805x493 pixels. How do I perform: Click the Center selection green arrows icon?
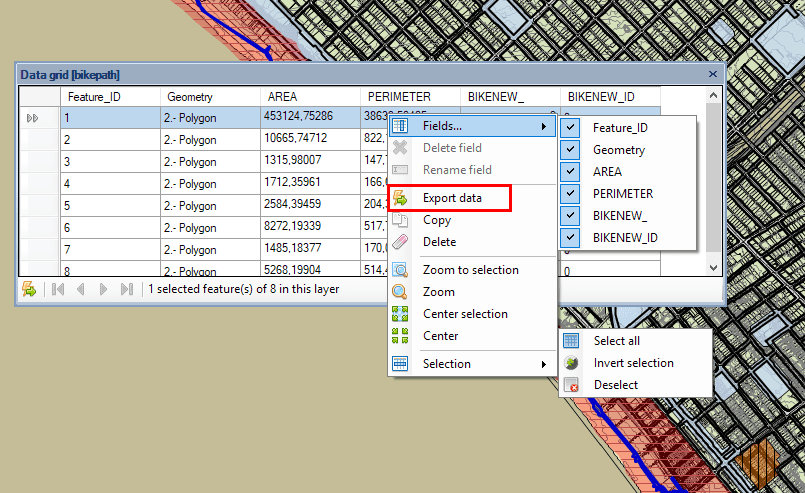tap(400, 314)
